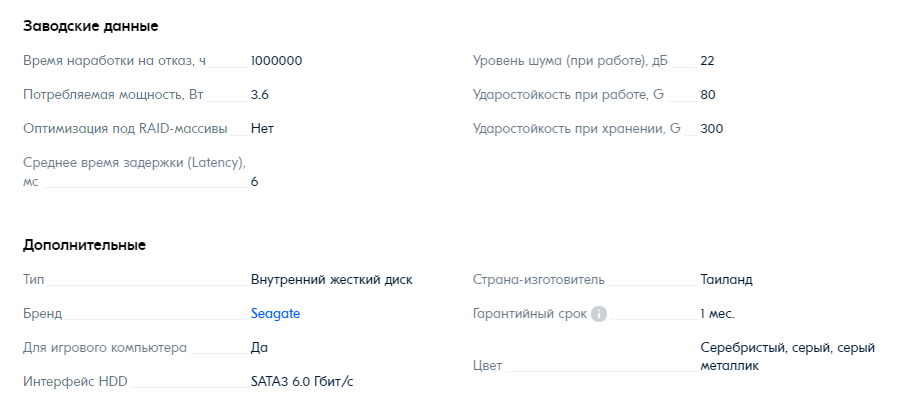Viewport: 918px width, 413px height.
Task: Select the Таиланд country value
Action: click(726, 280)
